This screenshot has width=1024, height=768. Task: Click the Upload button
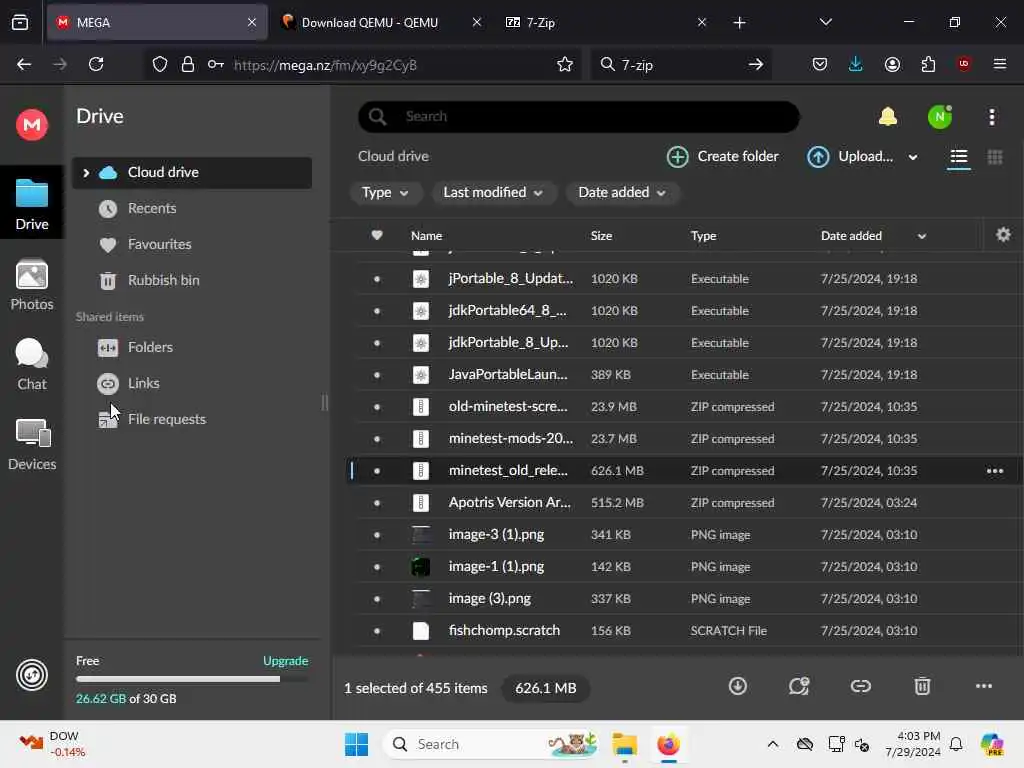pos(850,157)
